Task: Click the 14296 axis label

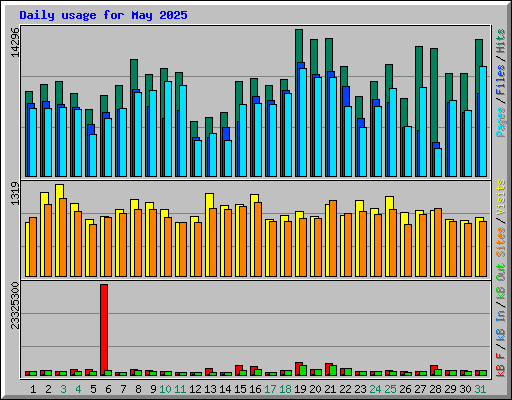Action: click(x=15, y=43)
